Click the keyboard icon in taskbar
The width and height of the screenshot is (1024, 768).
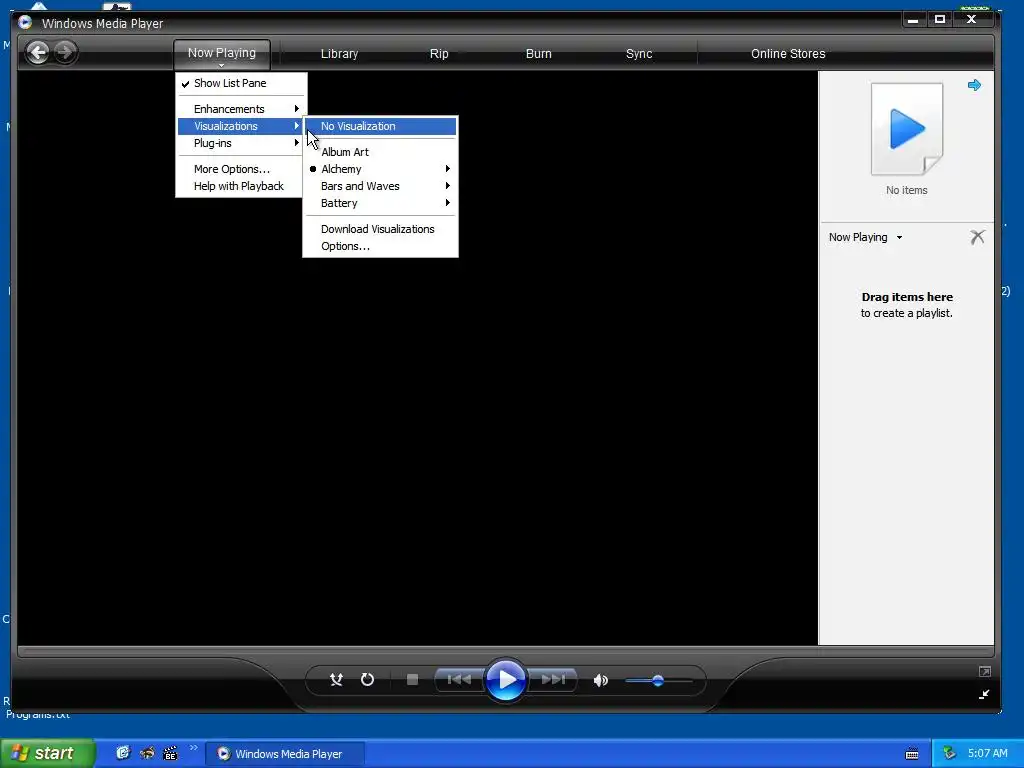912,754
